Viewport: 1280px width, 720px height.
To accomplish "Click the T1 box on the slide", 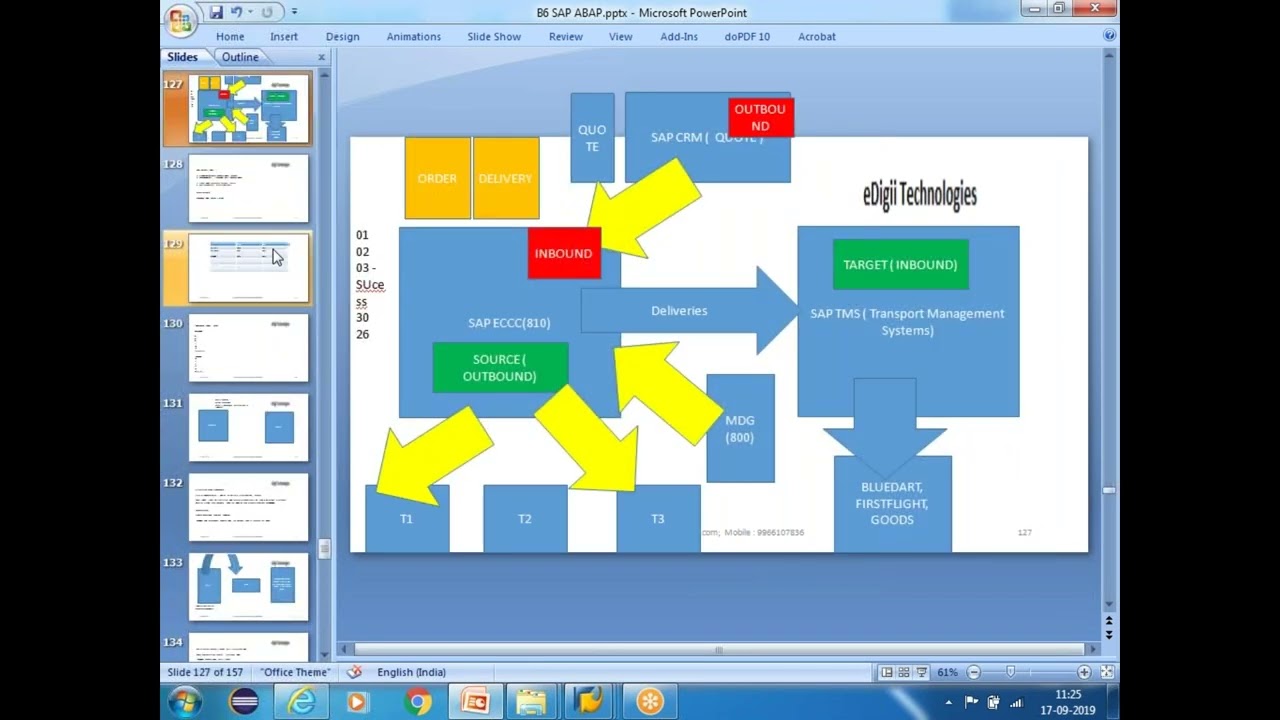I will (407, 518).
